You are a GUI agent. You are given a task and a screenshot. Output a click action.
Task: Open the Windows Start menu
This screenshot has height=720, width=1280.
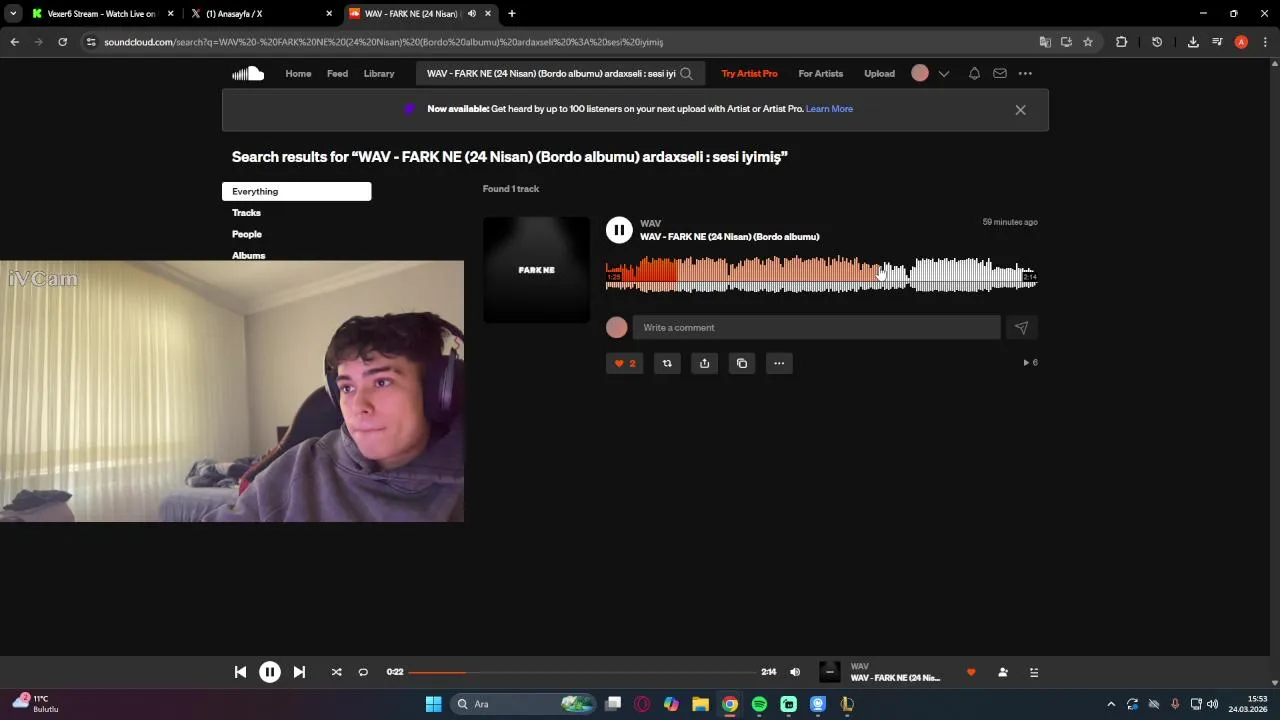(x=433, y=704)
